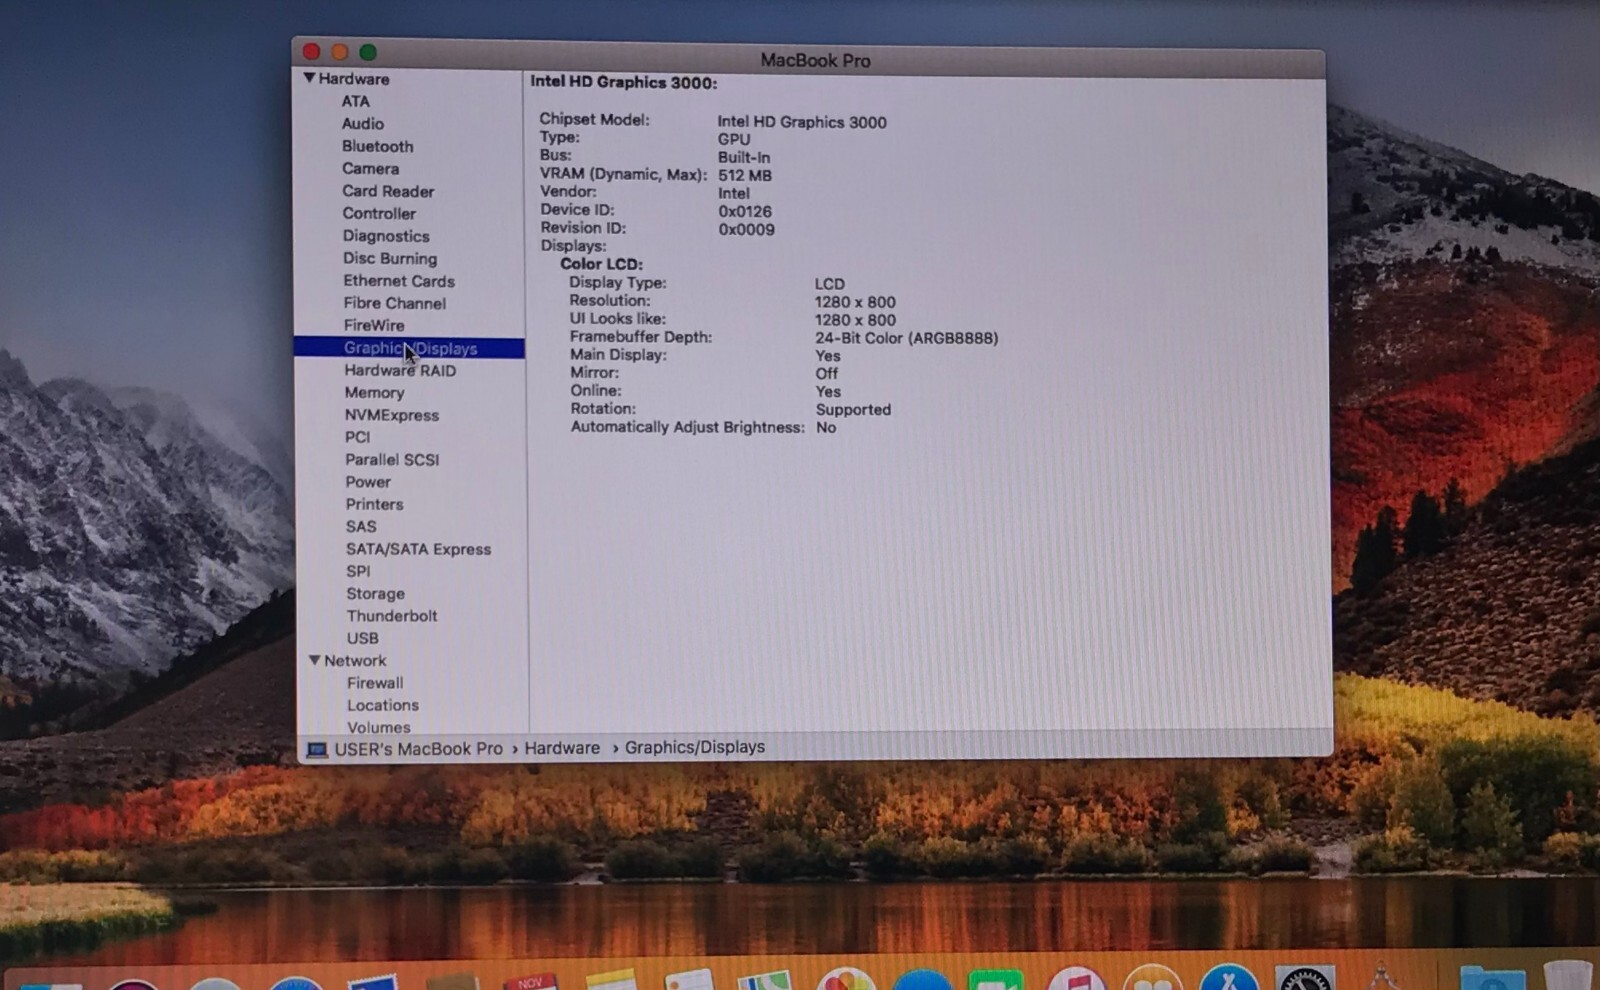Select PCI in the hardware list
Viewport: 1600px width, 990px height.
[x=357, y=437]
